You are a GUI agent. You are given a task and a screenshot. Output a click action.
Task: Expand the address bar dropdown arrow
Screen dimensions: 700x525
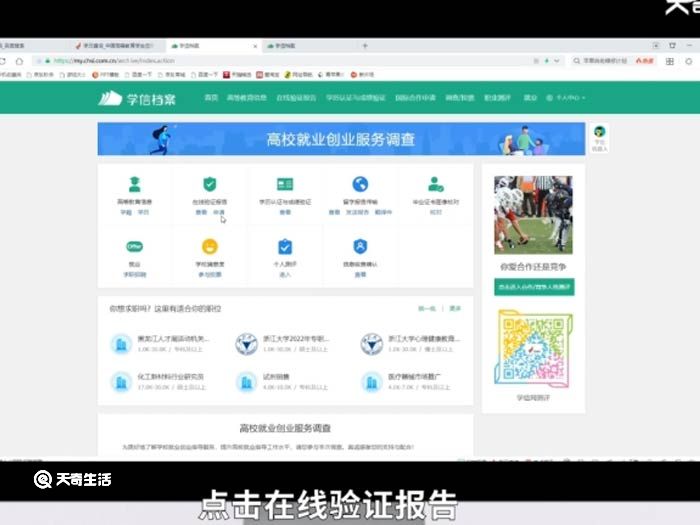[557, 61]
